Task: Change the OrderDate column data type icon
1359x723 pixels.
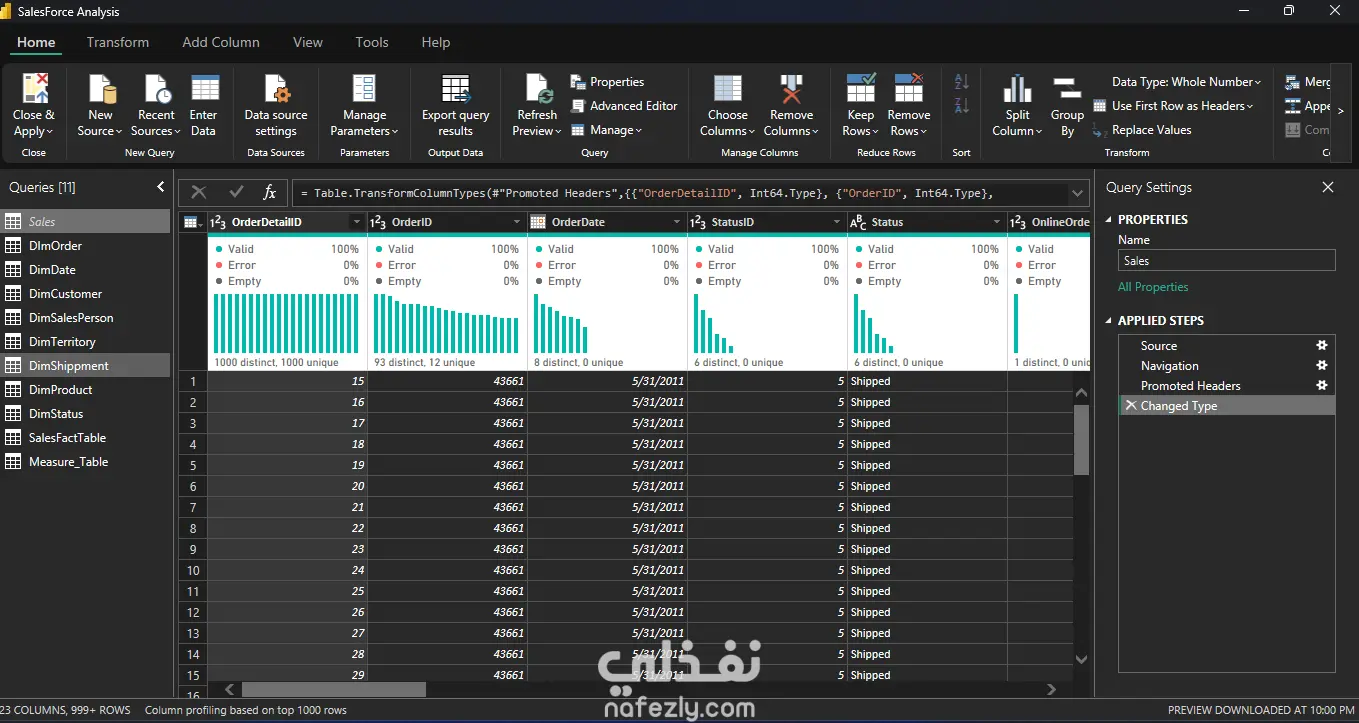Action: click(538, 222)
